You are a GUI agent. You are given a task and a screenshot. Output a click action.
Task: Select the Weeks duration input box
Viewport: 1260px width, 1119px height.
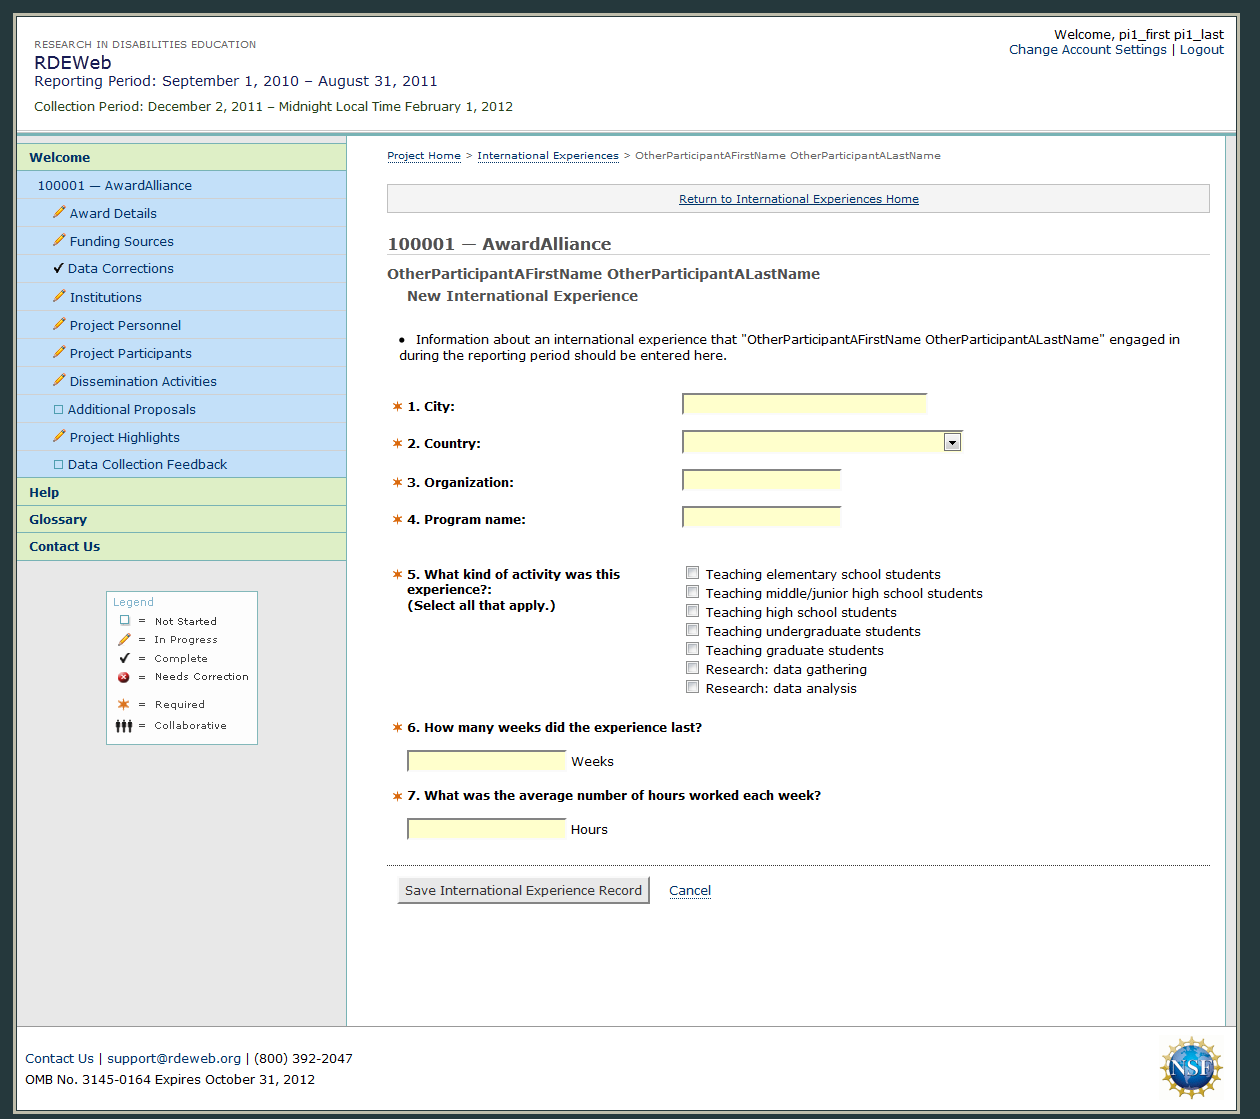click(x=486, y=761)
